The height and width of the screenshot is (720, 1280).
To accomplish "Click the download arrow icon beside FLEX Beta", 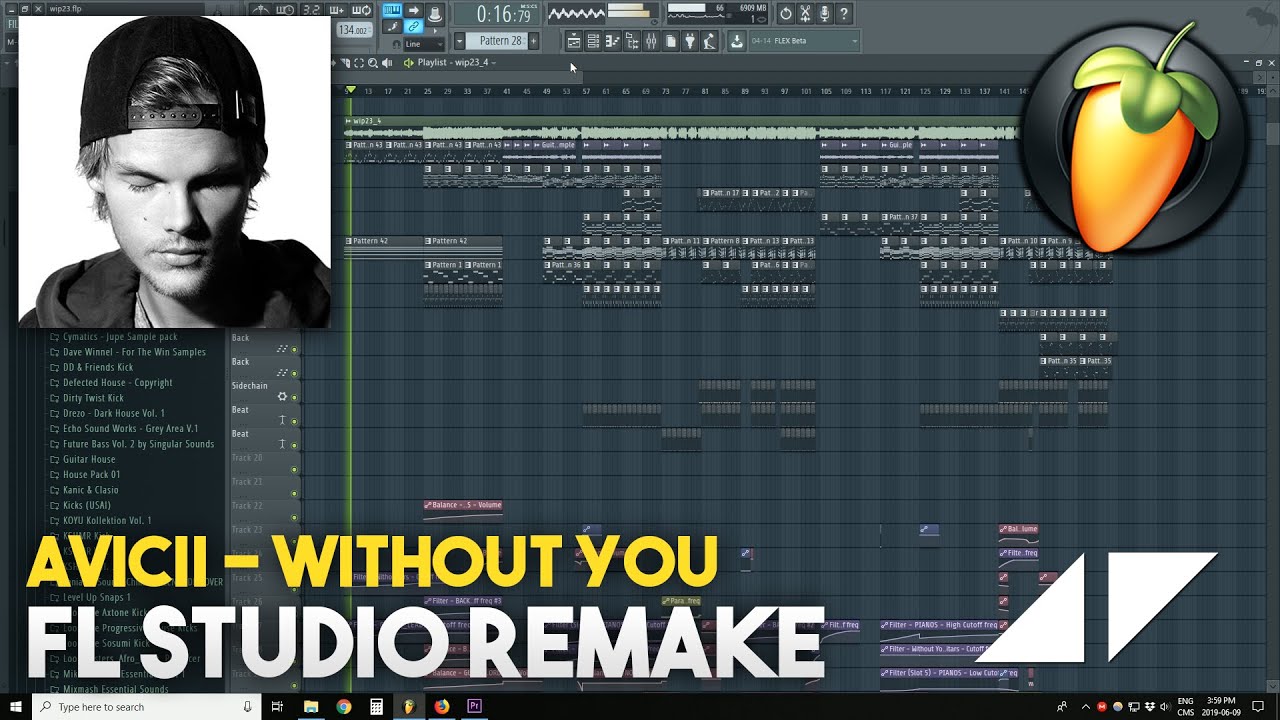I will [x=737, y=41].
